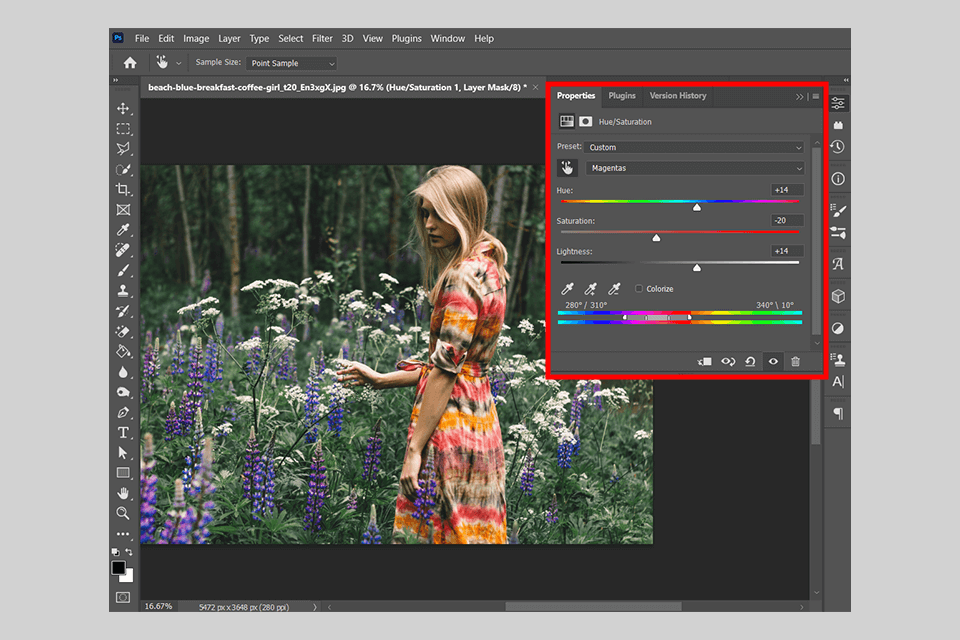
Task: Select the Rectangular Marquee tool
Action: [123, 129]
